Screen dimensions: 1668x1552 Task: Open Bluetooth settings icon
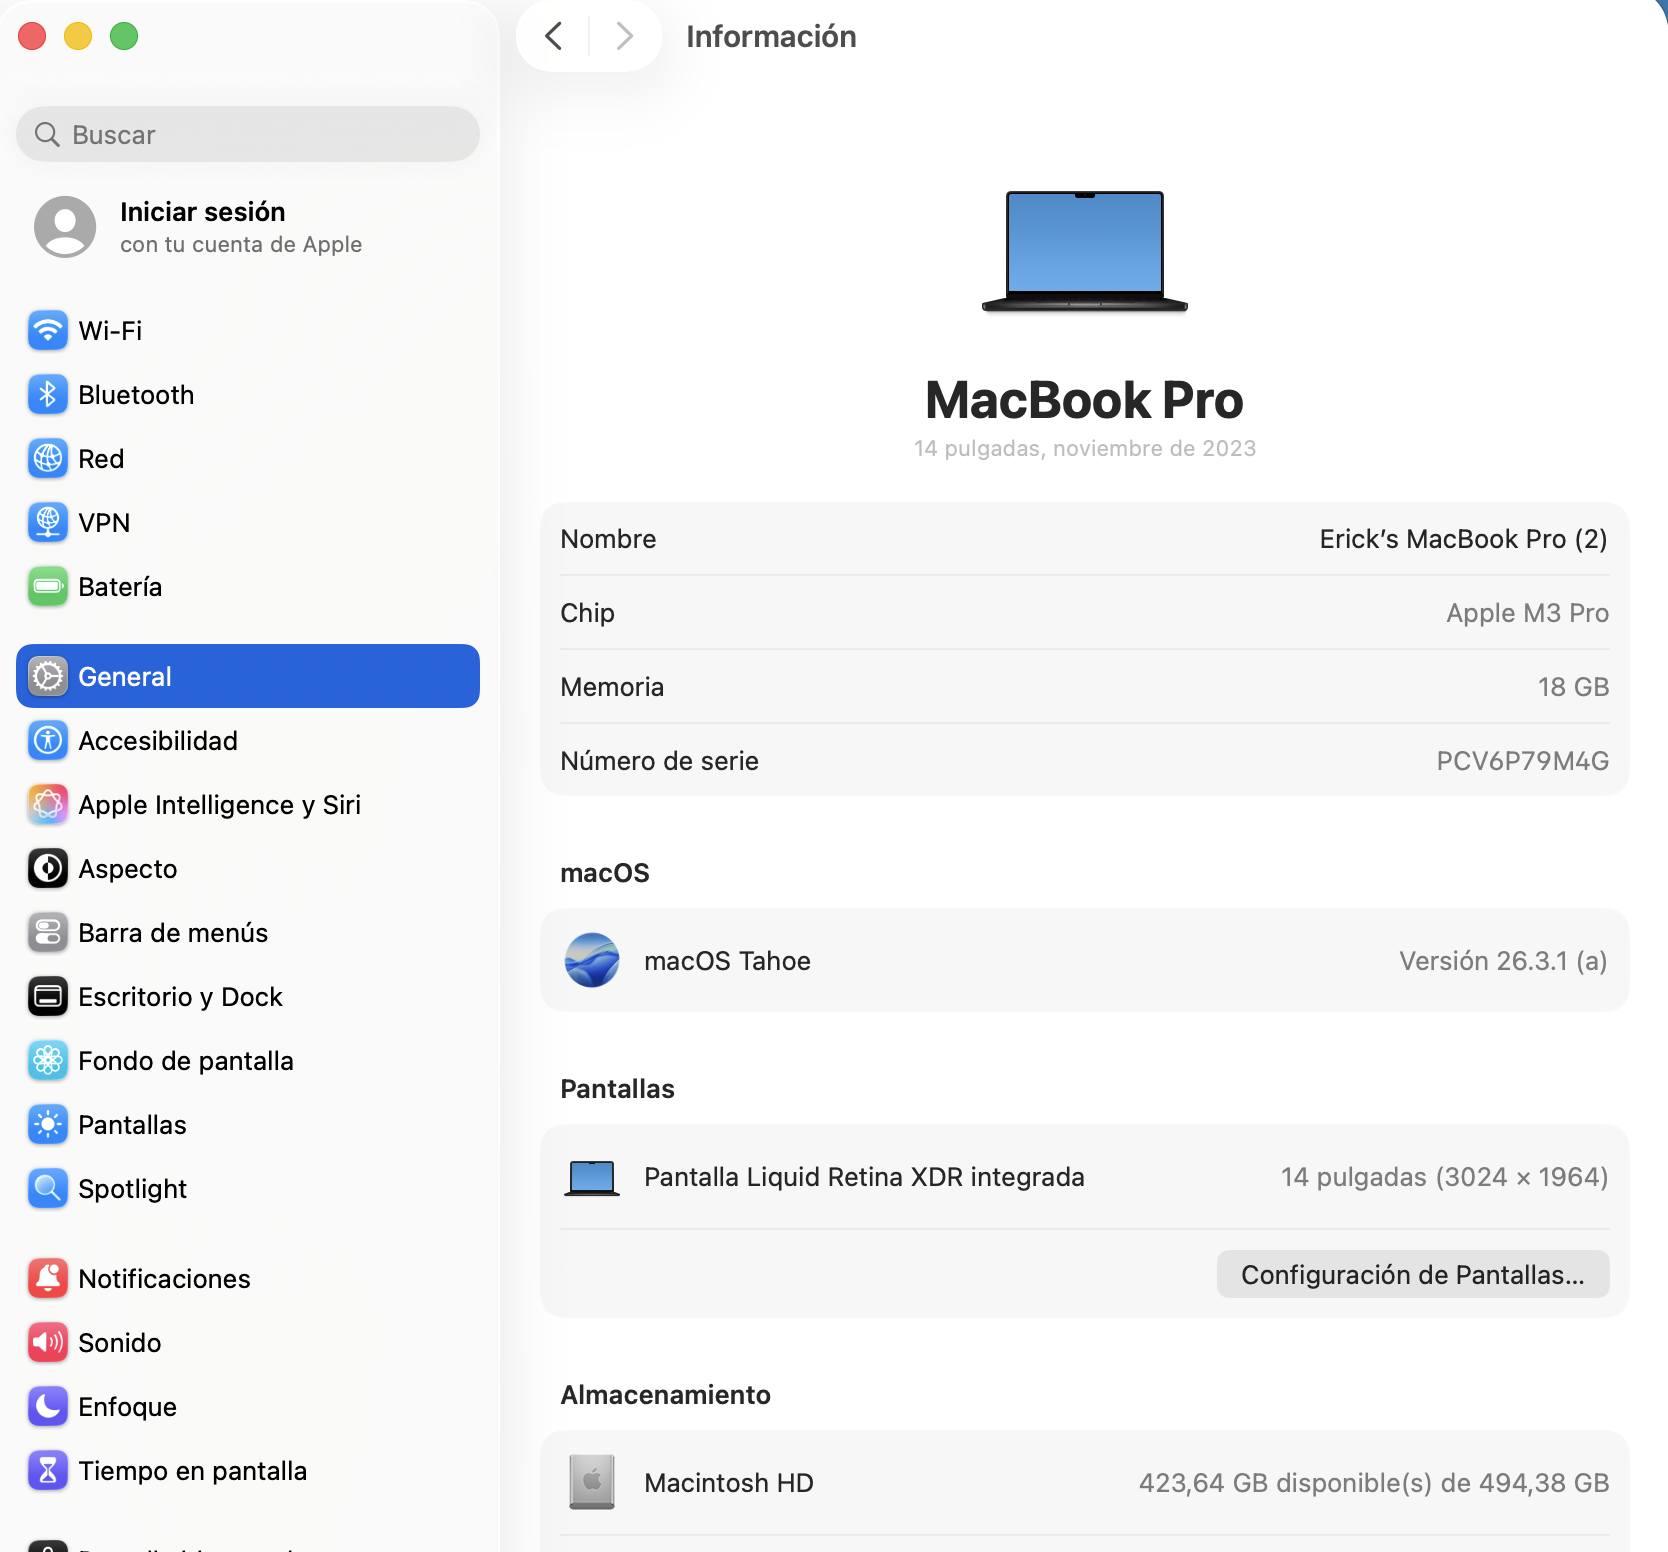(x=48, y=394)
